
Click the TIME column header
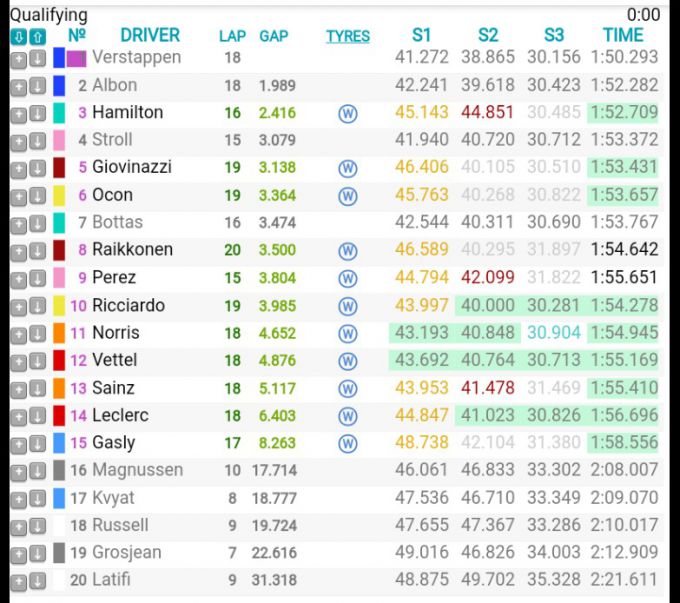623,36
